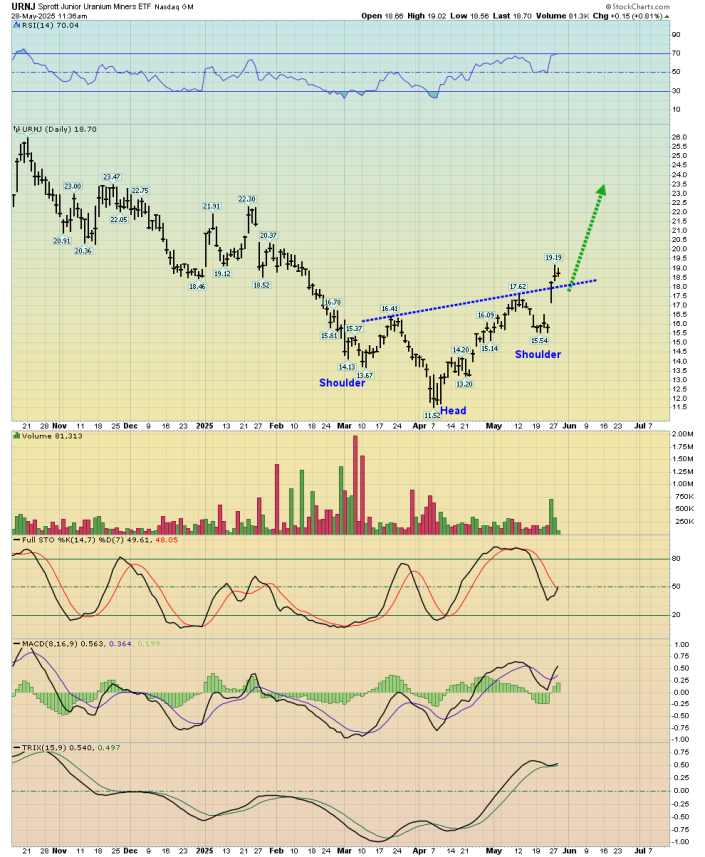Click the 22.75 price label
The height and width of the screenshot is (857, 705).
(x=140, y=190)
